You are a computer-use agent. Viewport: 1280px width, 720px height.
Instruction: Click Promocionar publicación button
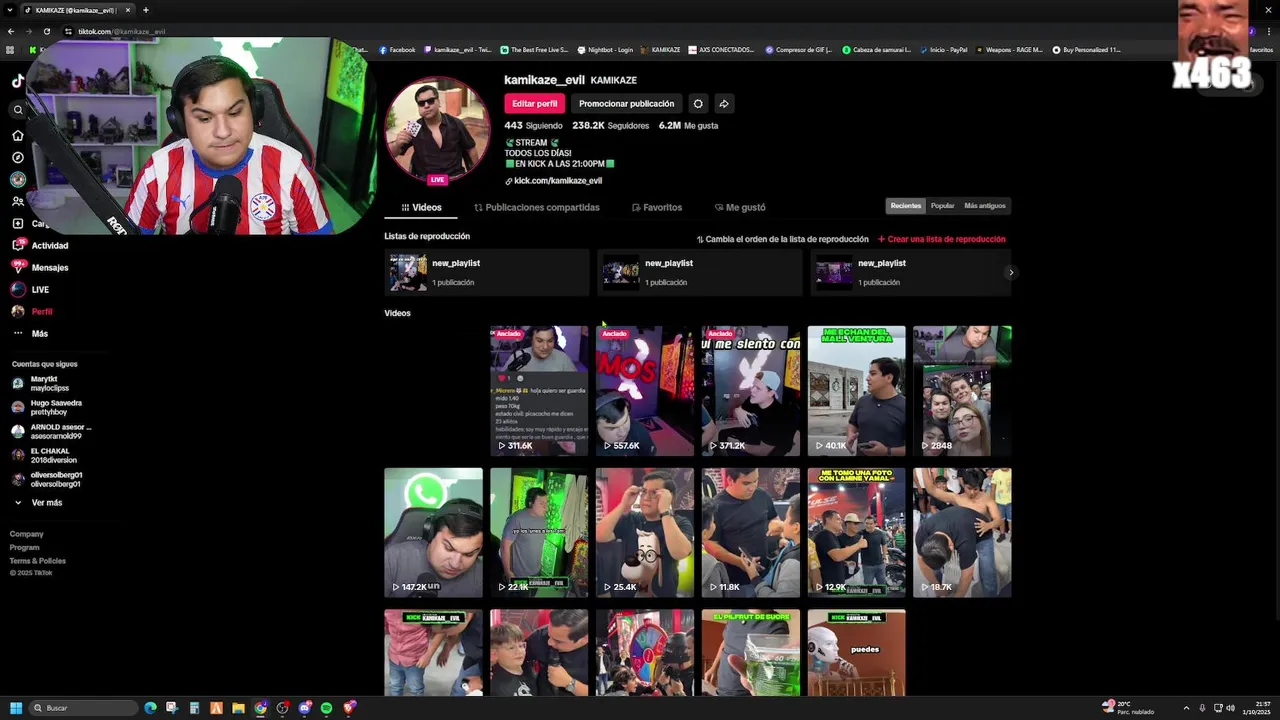point(626,103)
